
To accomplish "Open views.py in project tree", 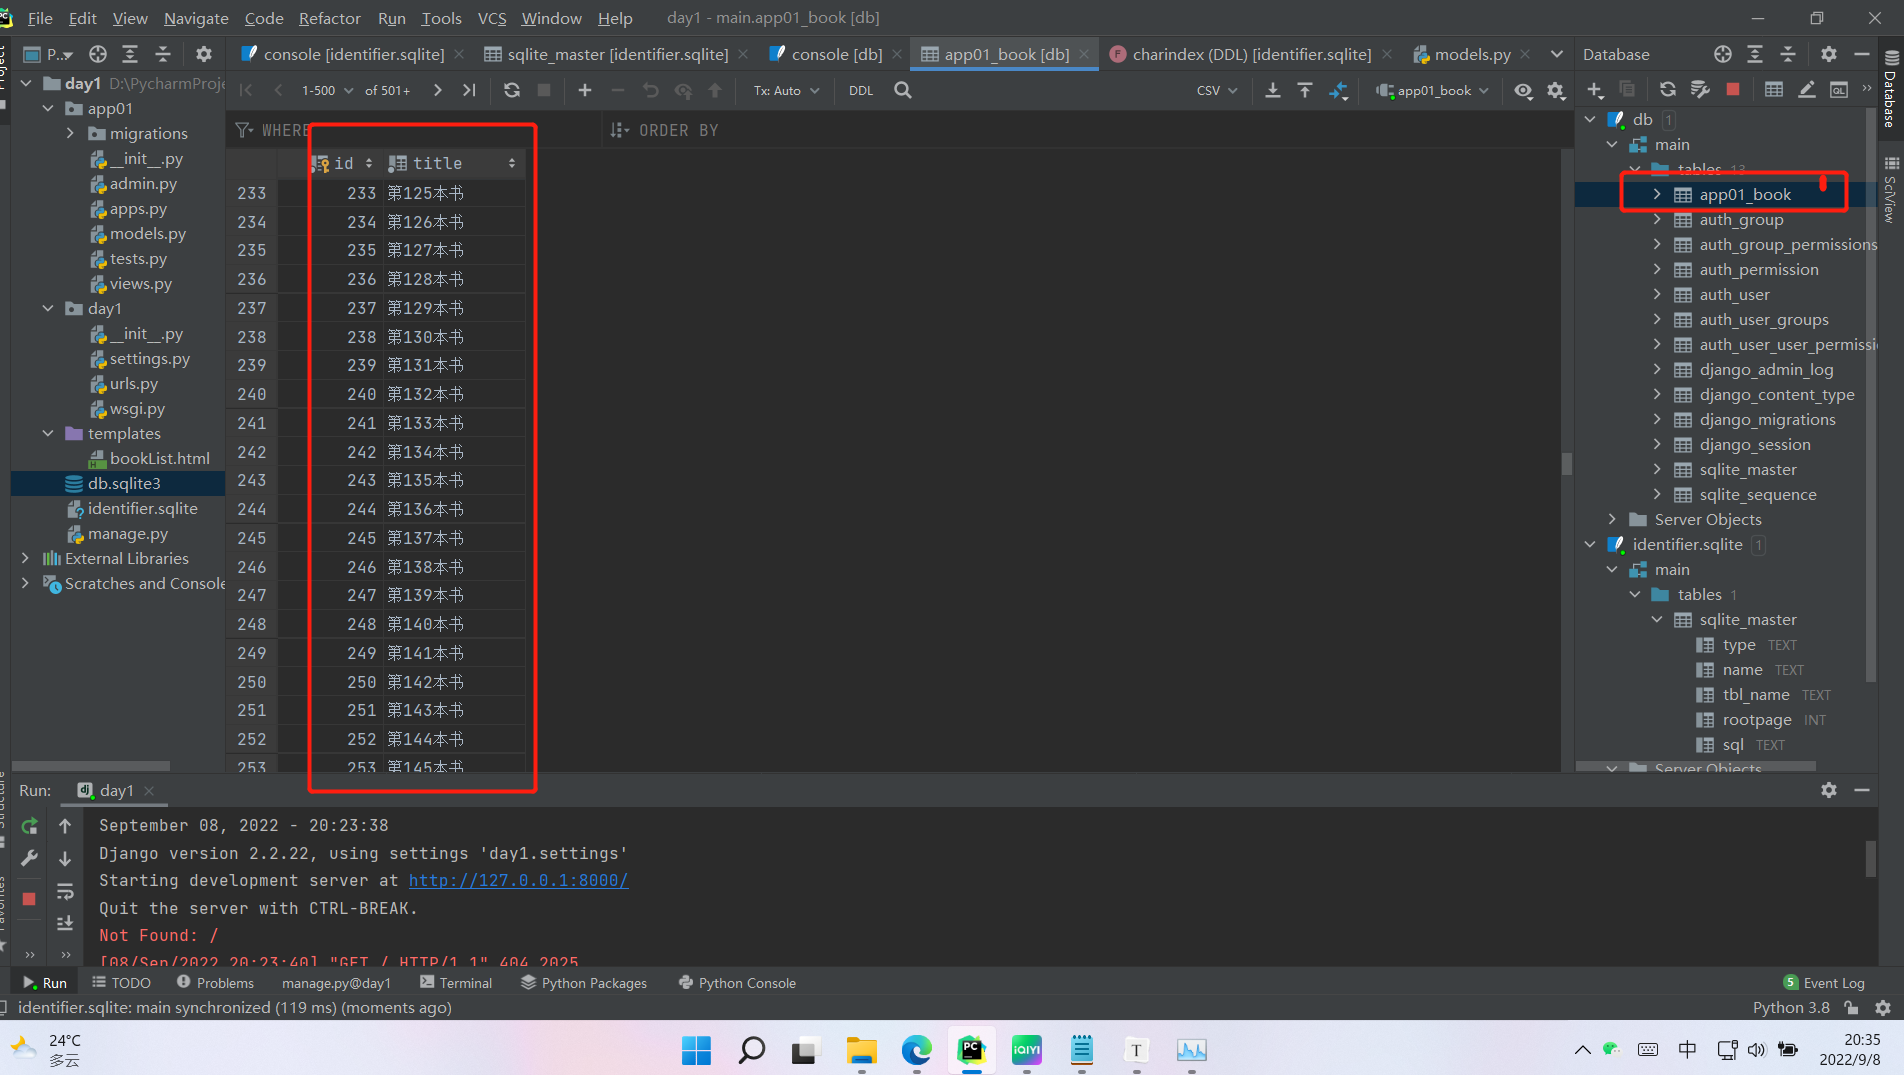I will (x=140, y=283).
